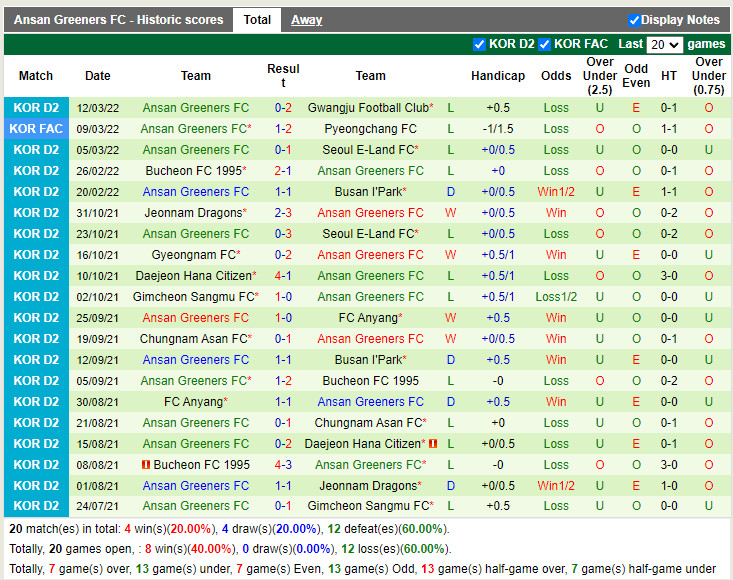
Task: Select the Total tab
Action: (x=257, y=20)
